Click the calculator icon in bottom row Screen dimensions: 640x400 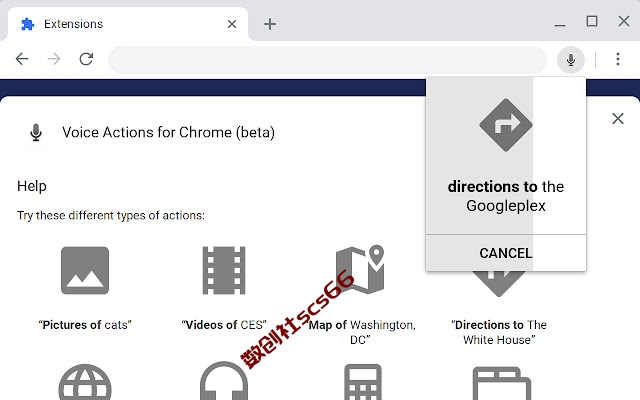point(363,382)
